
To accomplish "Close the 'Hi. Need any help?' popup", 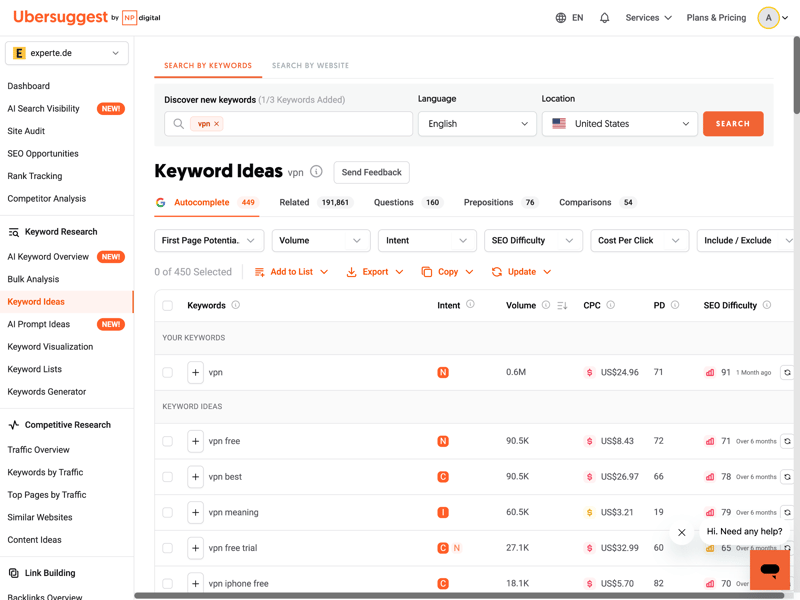I will (682, 533).
